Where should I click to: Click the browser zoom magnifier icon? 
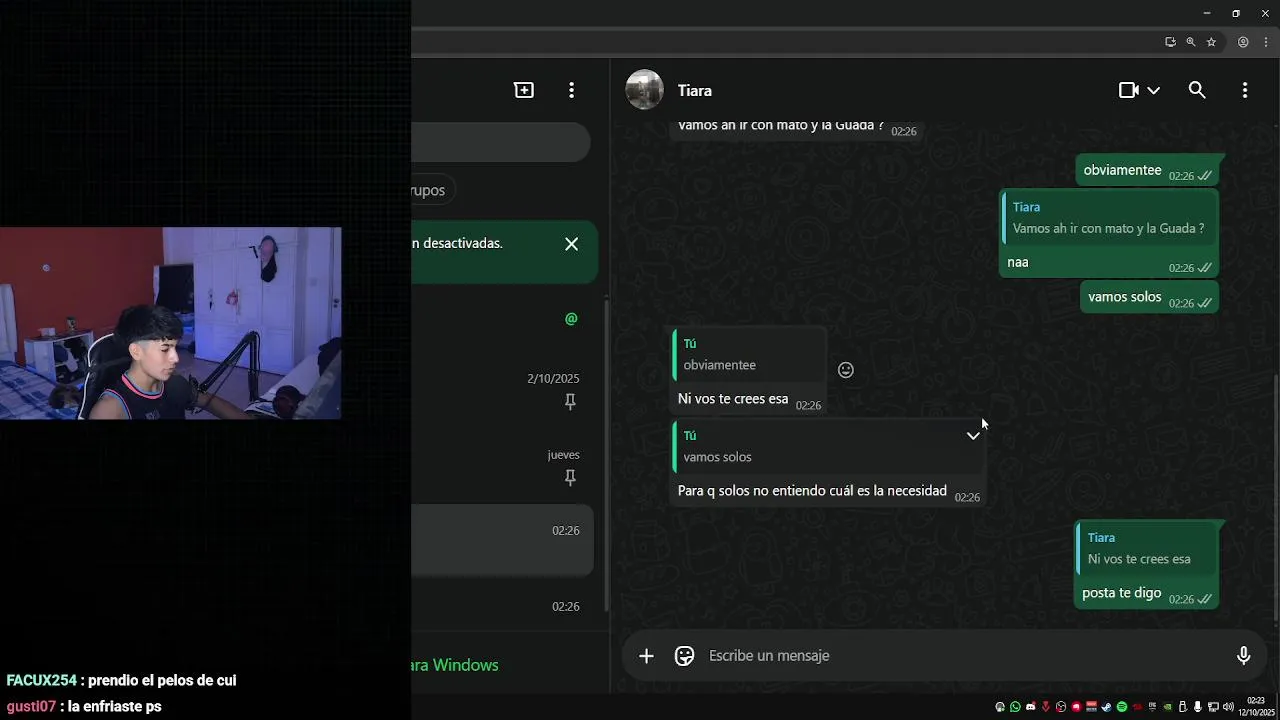(x=1191, y=42)
